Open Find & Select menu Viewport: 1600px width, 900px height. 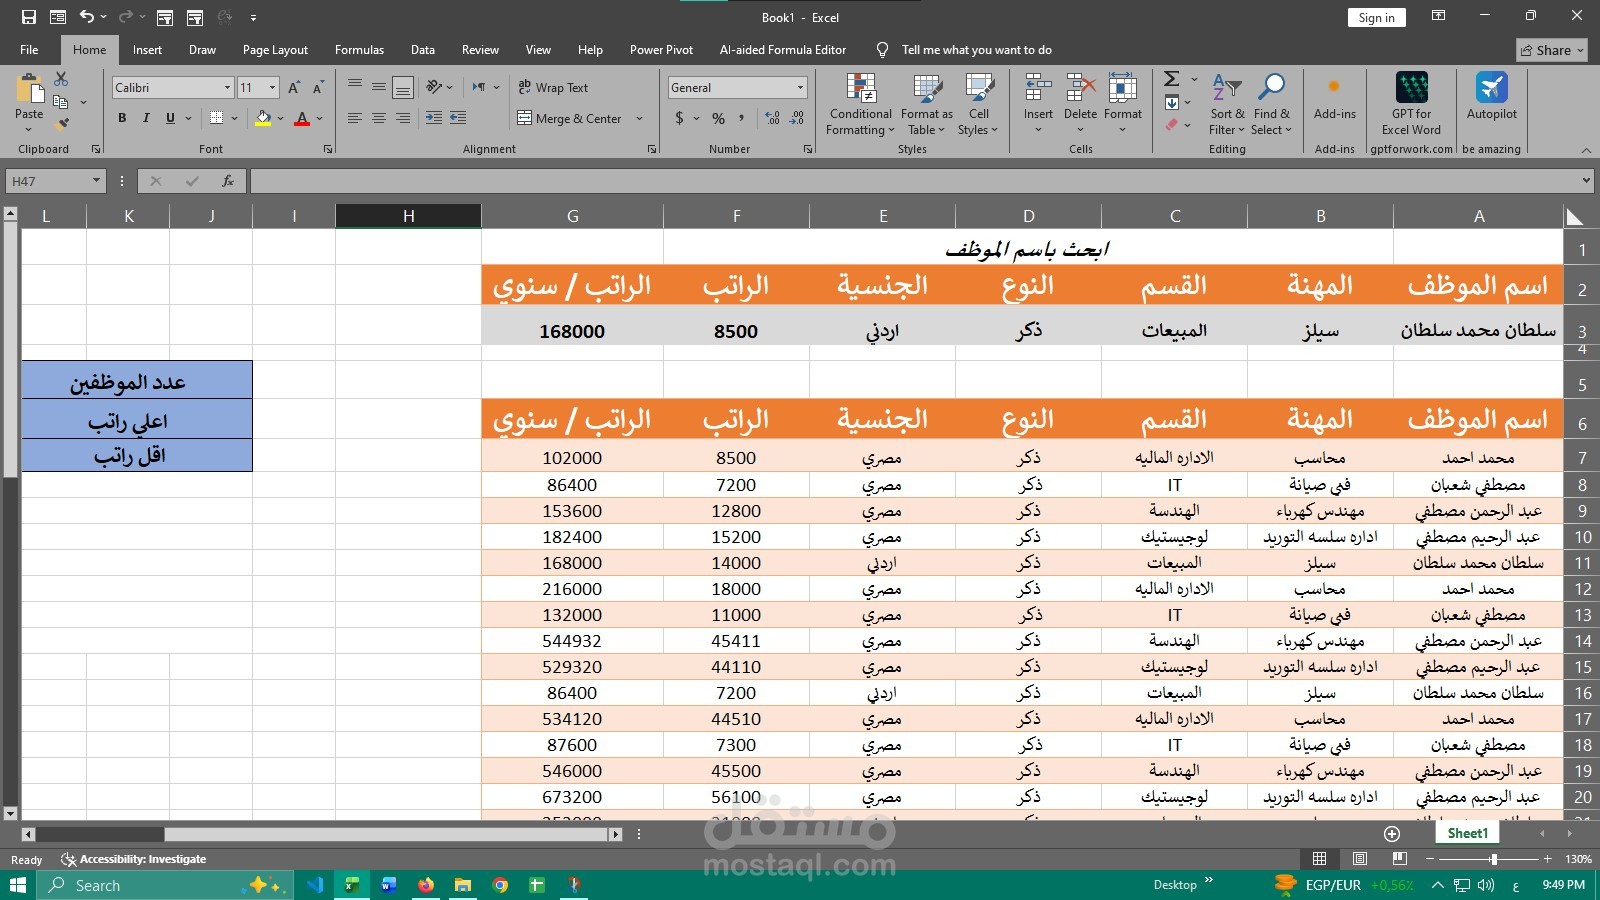(1271, 104)
